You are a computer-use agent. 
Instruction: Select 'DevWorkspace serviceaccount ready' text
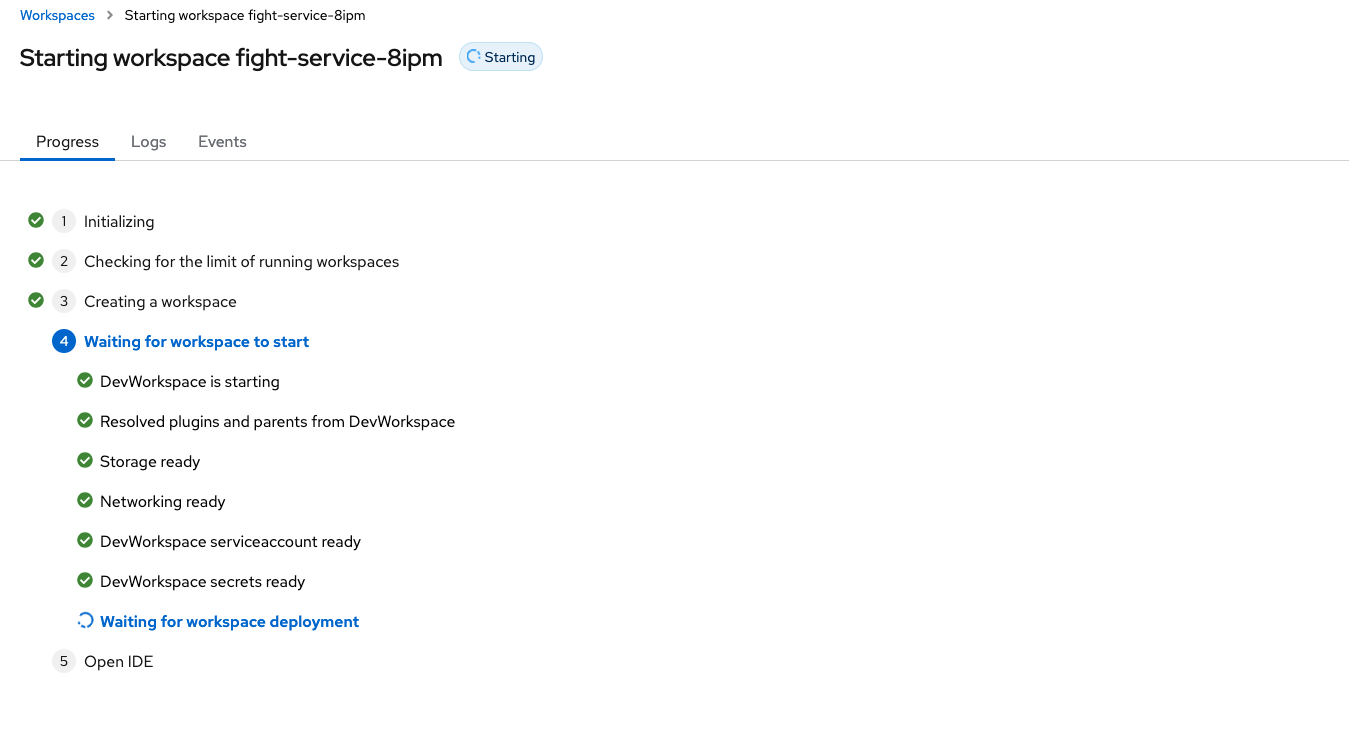coord(230,542)
